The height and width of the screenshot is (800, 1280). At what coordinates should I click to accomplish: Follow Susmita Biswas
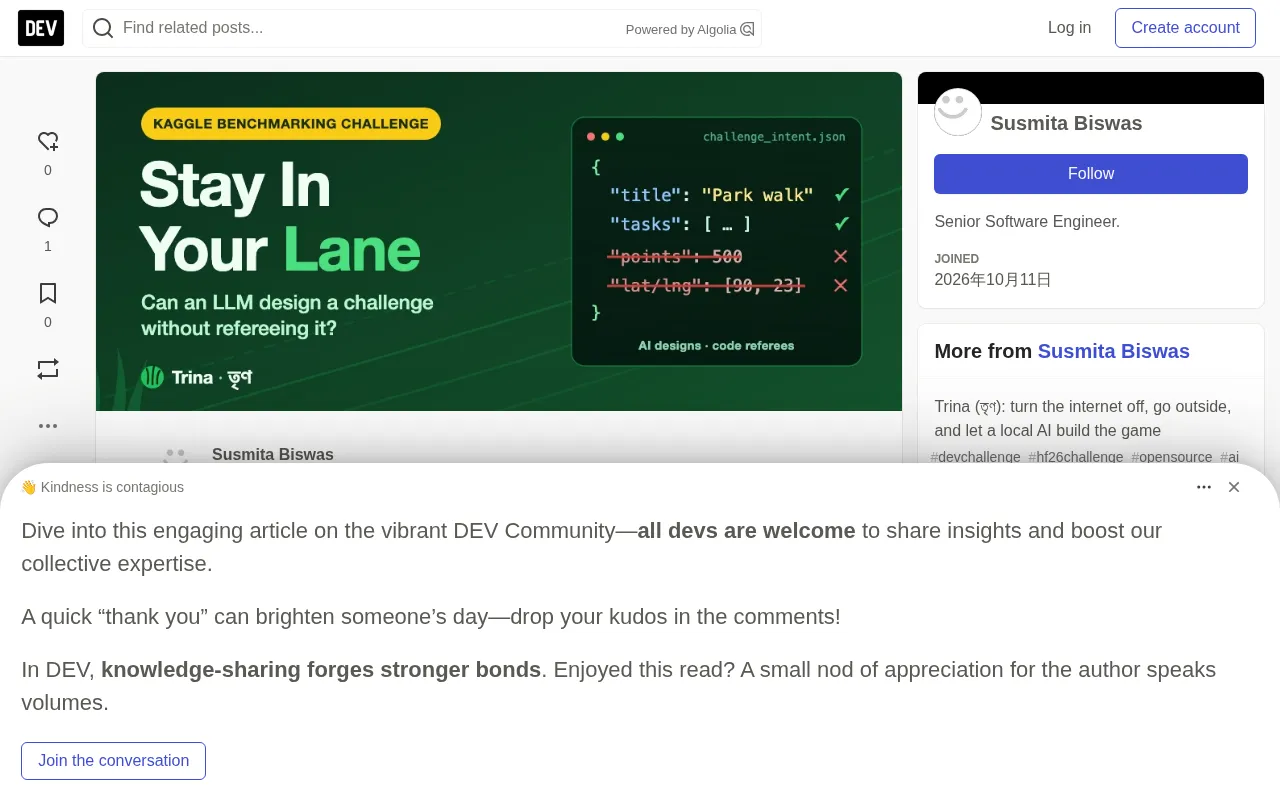tap(1091, 174)
